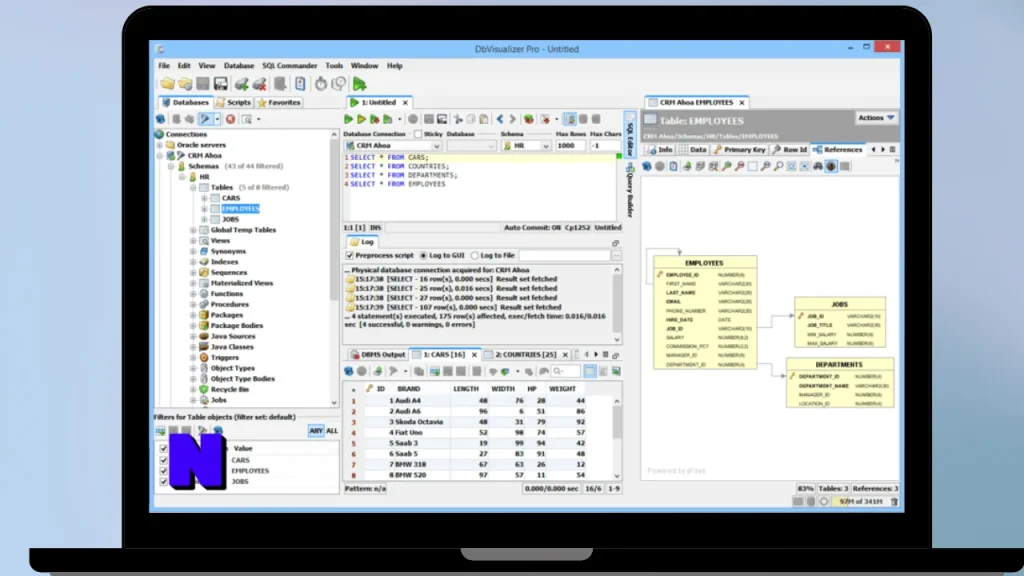Click the export icon at grid toolbar right end
The width and height of the screenshot is (1024, 576).
(x=616, y=372)
